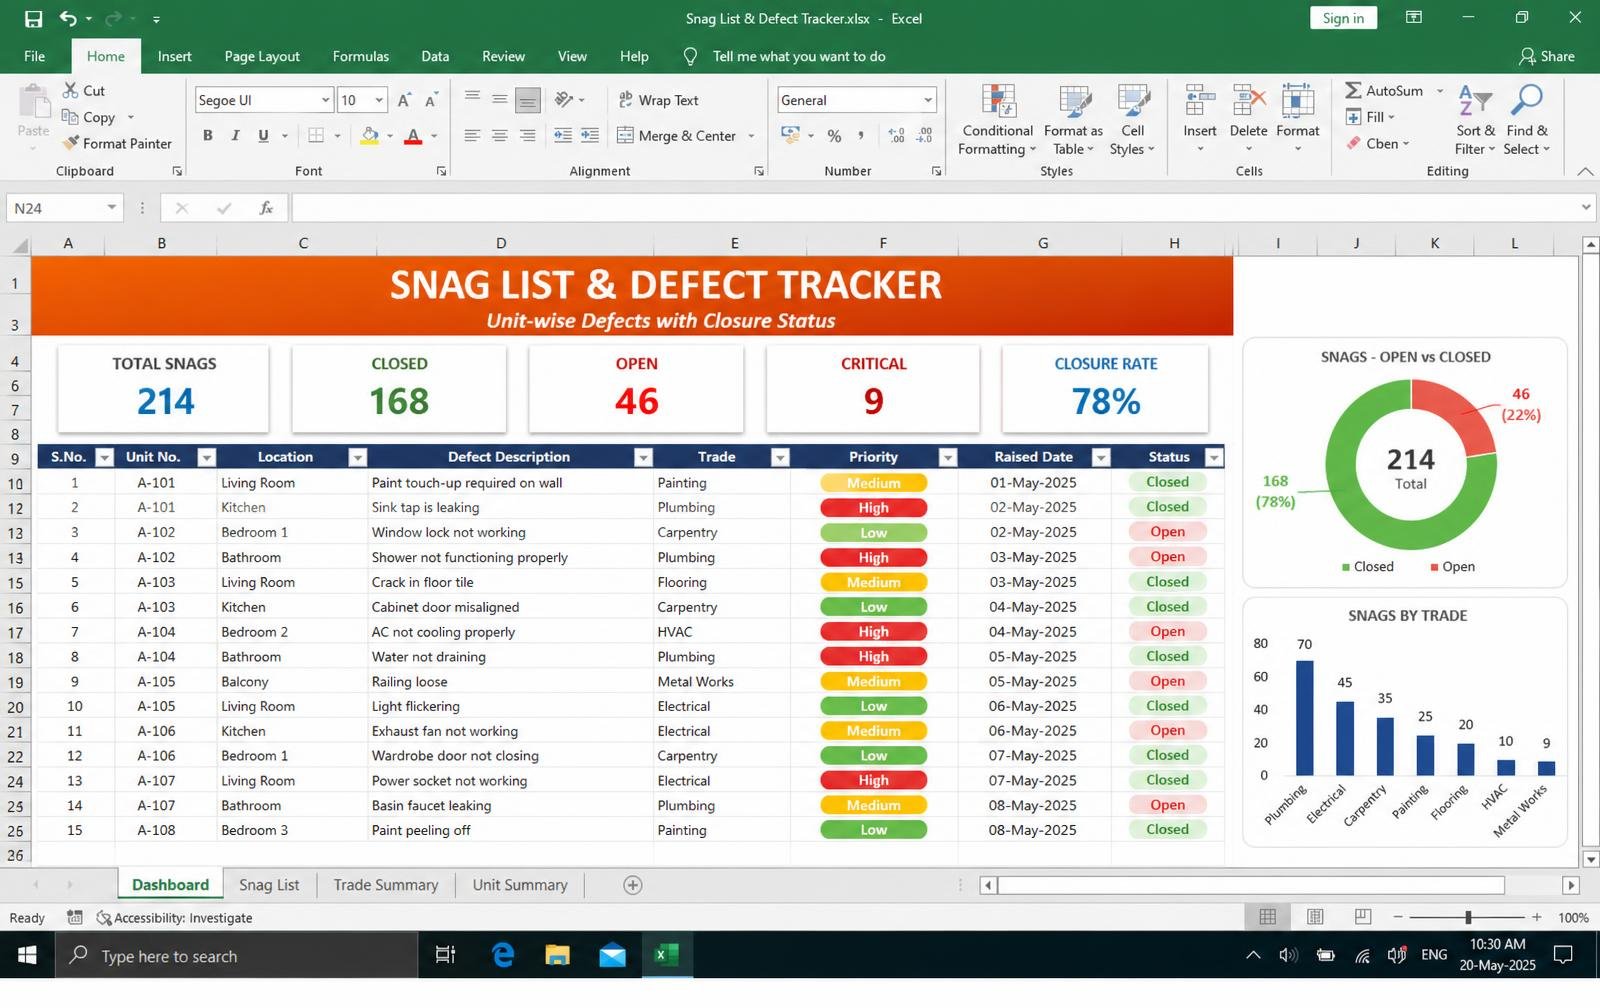Add a new sheet with plus button

[632, 885]
